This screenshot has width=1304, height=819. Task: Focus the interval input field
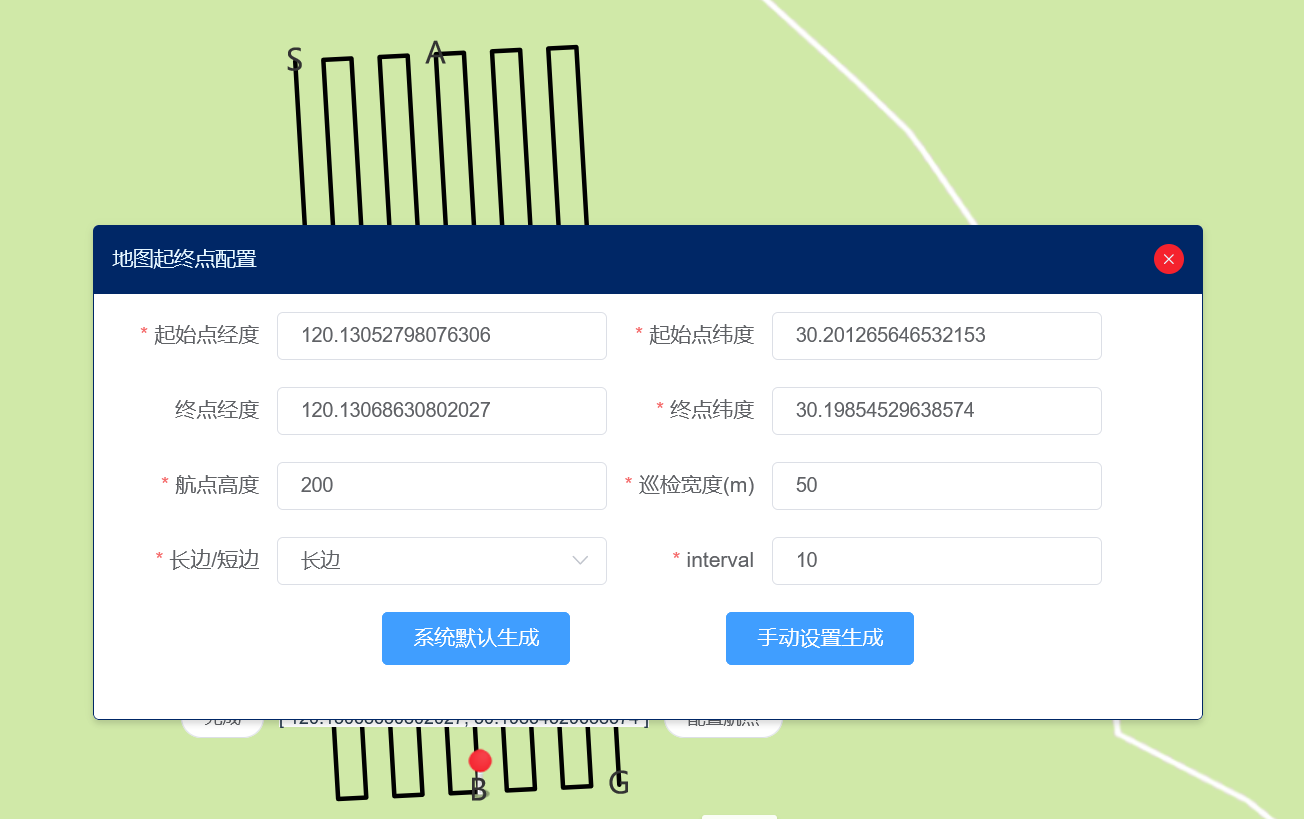936,561
